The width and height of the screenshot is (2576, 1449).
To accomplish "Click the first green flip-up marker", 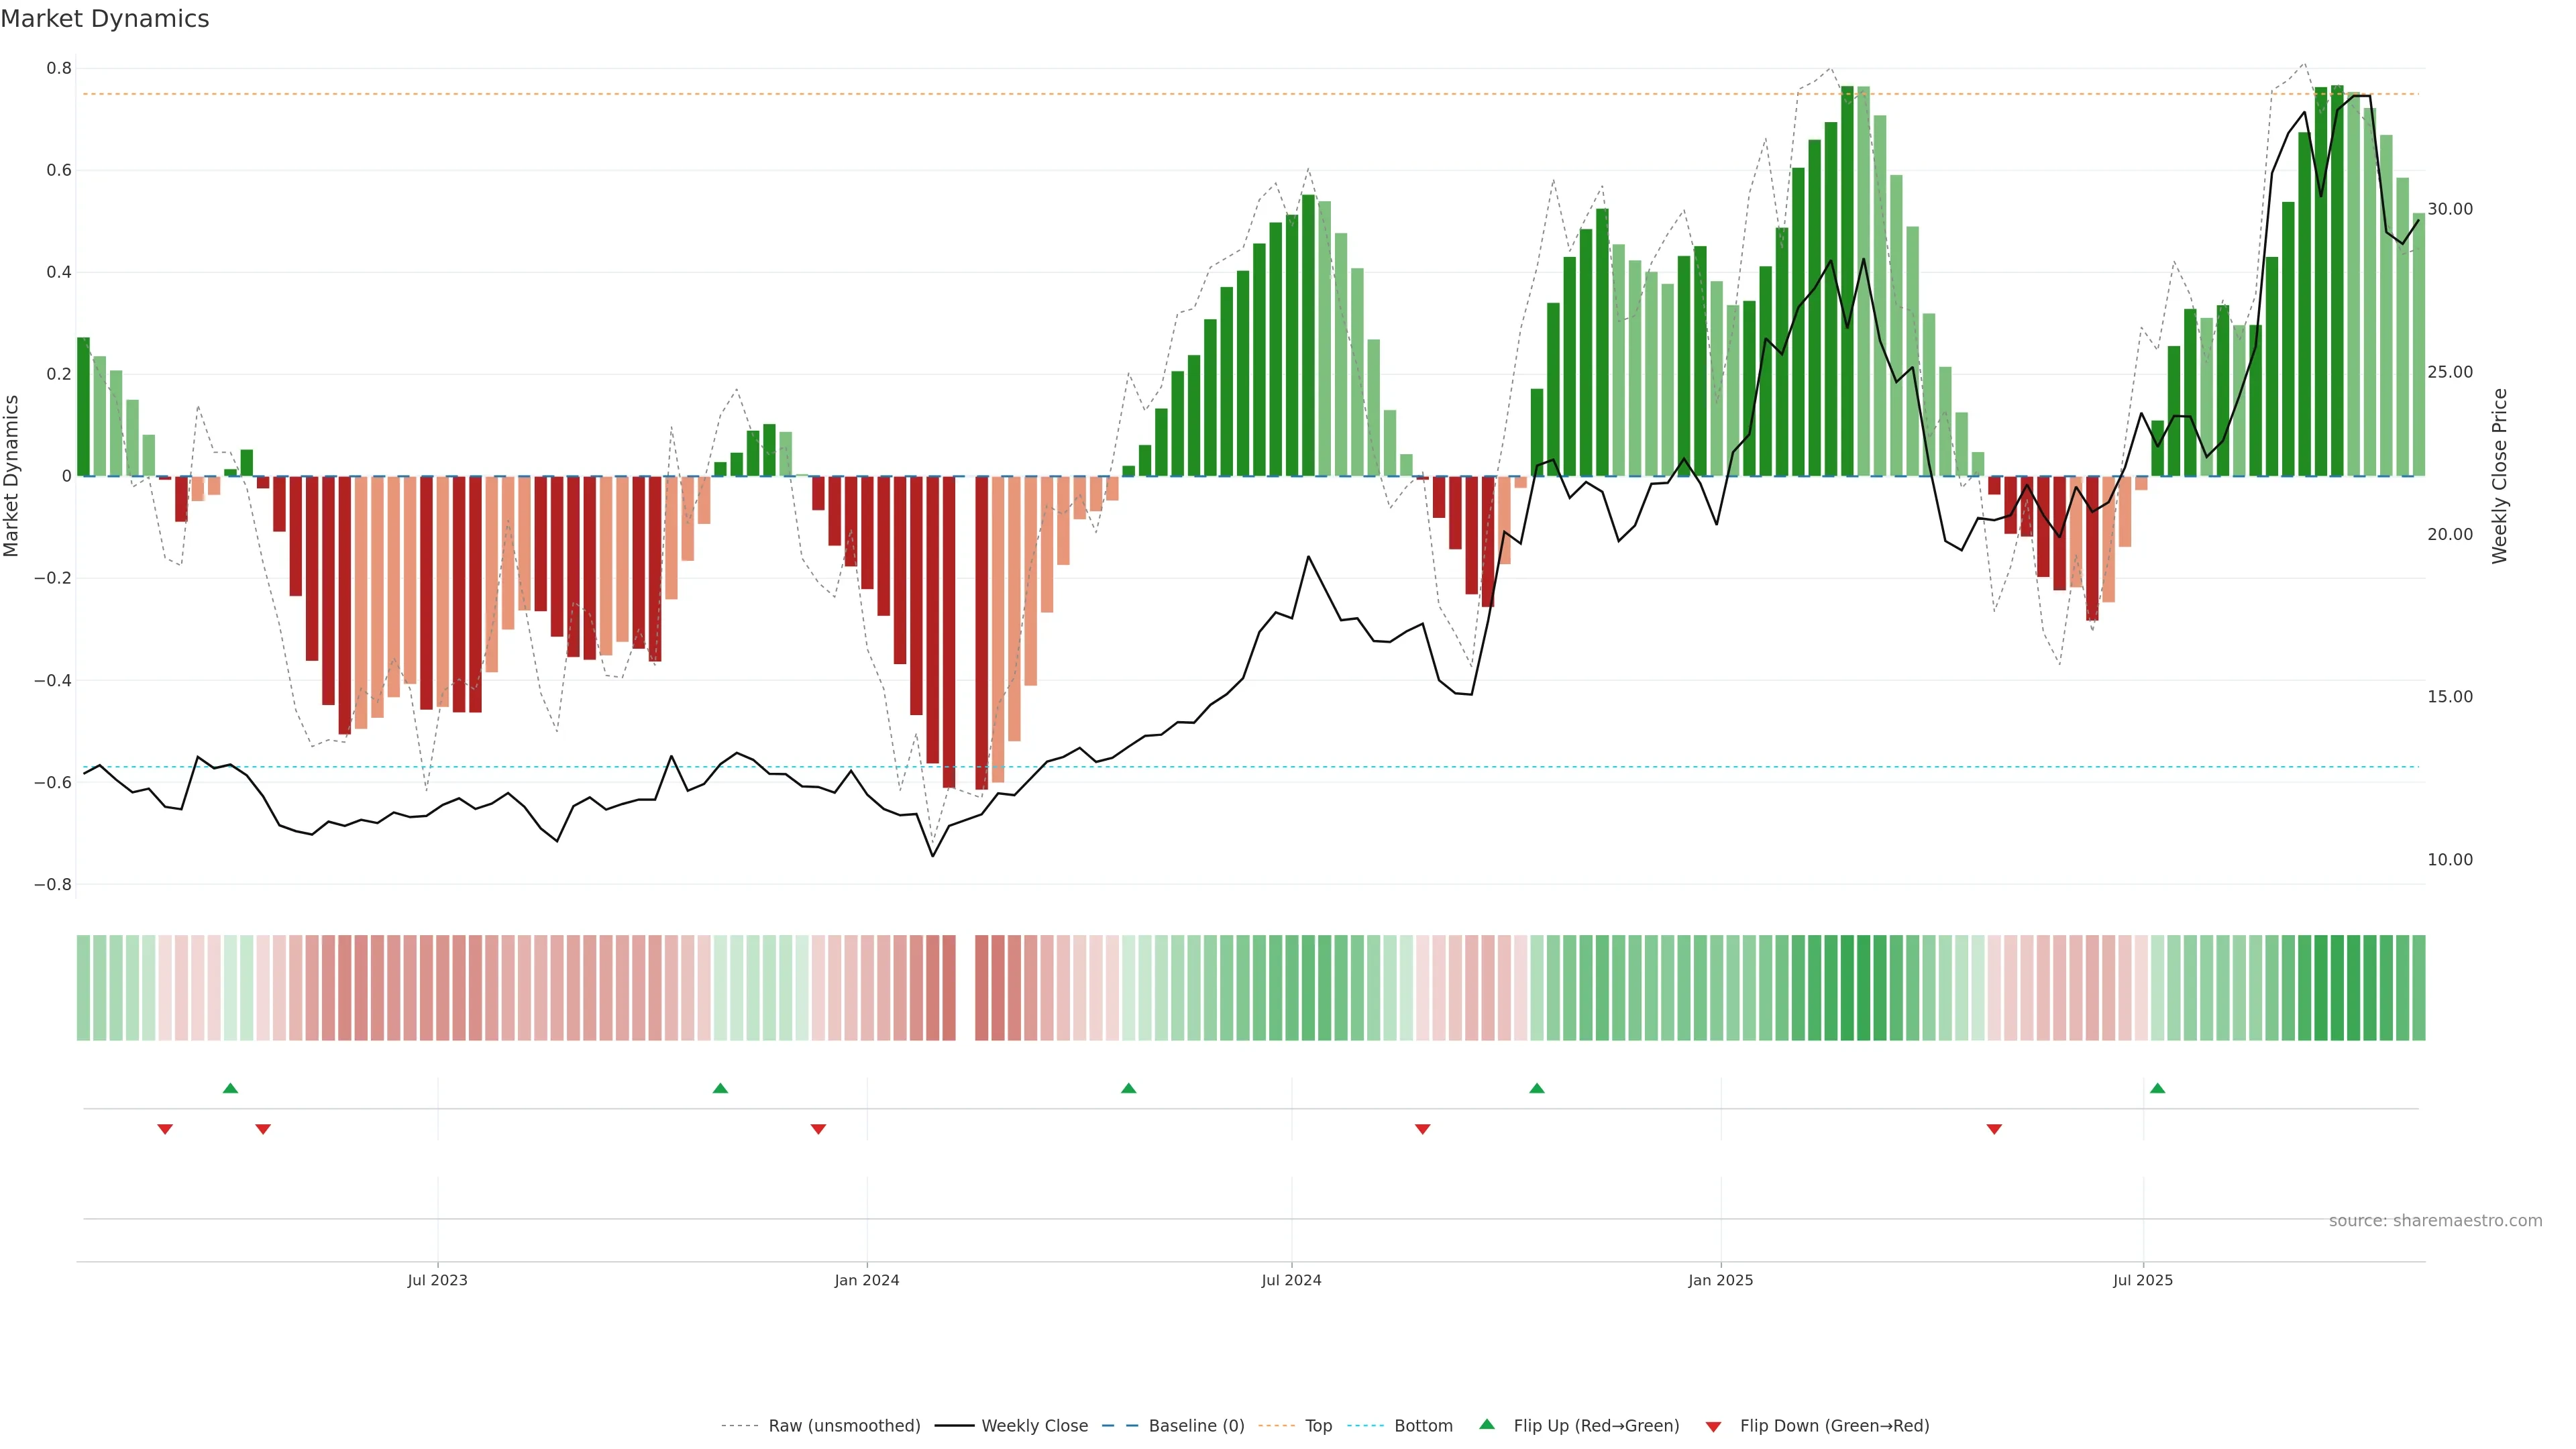I will click(230, 1088).
